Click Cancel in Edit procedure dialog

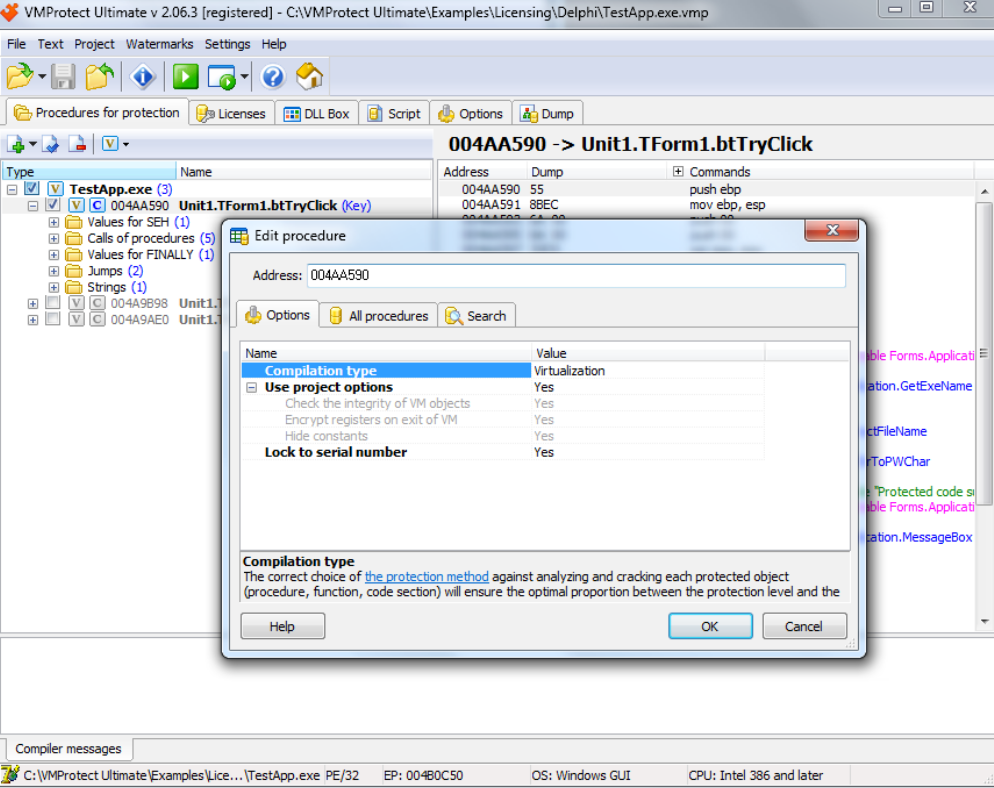click(804, 626)
